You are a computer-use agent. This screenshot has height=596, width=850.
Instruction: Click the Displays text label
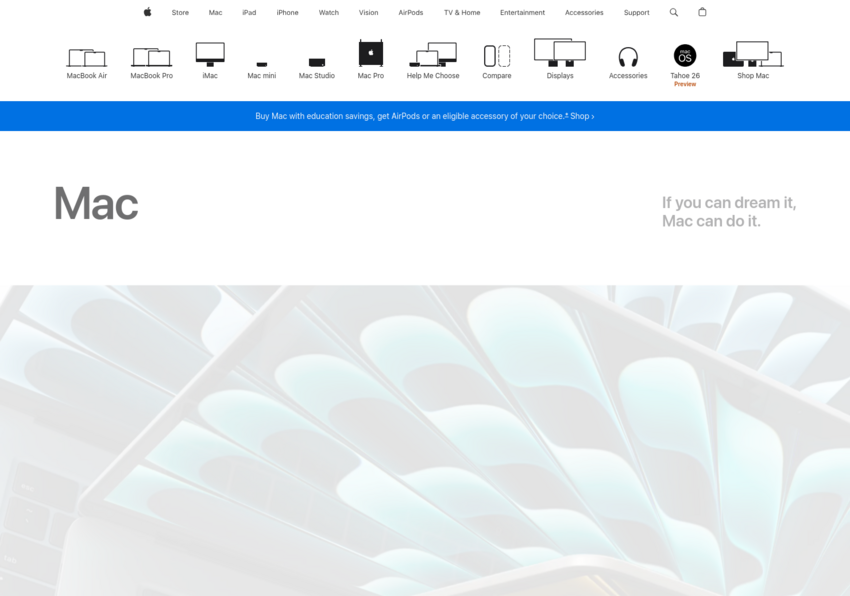point(560,76)
